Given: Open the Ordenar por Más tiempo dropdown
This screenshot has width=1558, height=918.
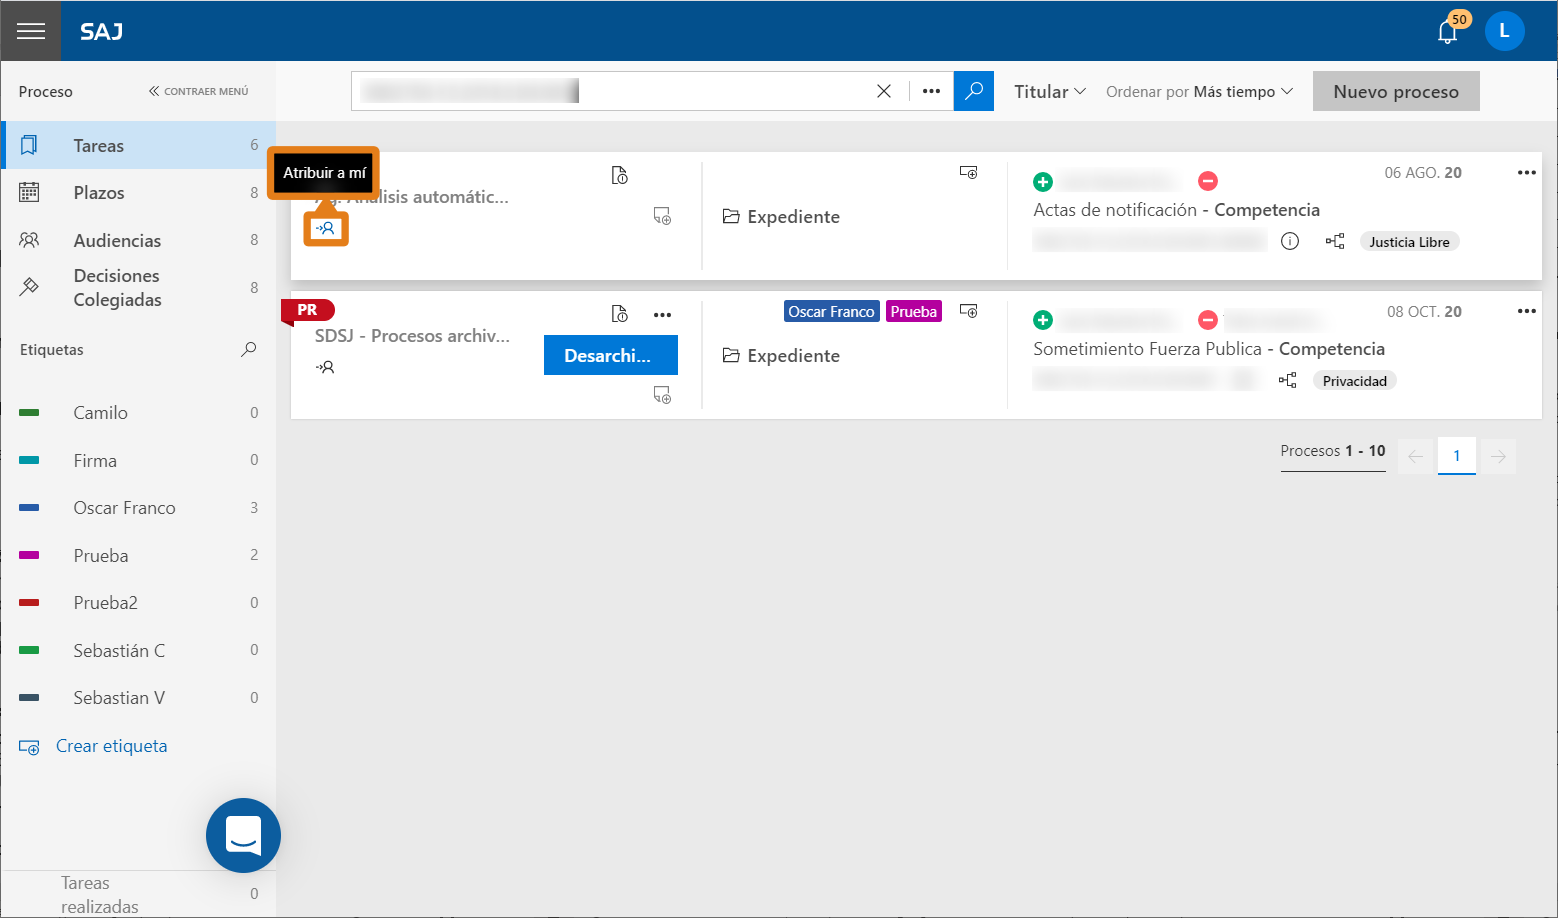Looking at the screenshot, I should (1199, 91).
